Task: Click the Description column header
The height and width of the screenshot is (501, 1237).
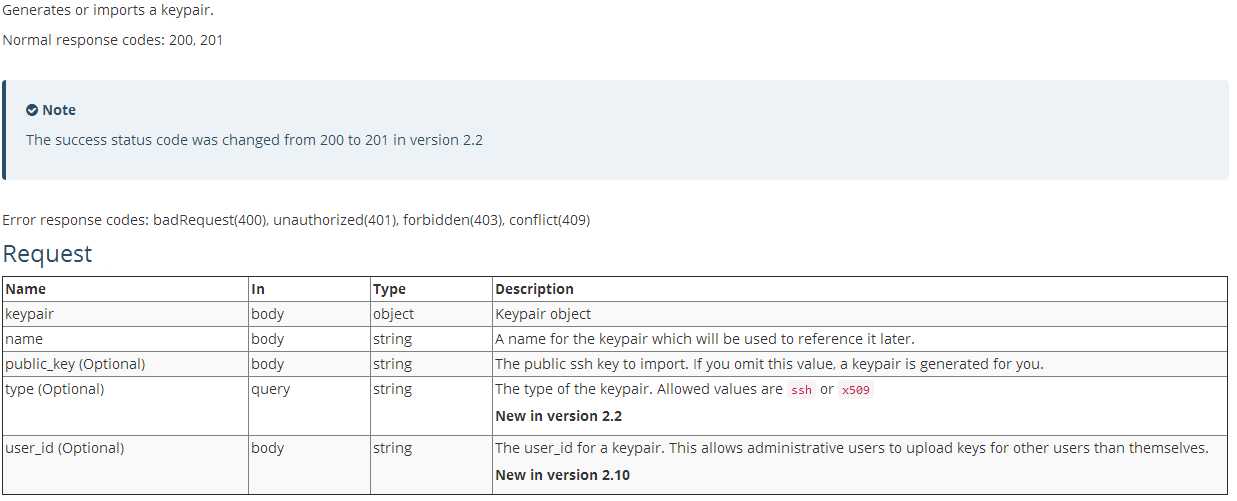Action: coord(535,289)
